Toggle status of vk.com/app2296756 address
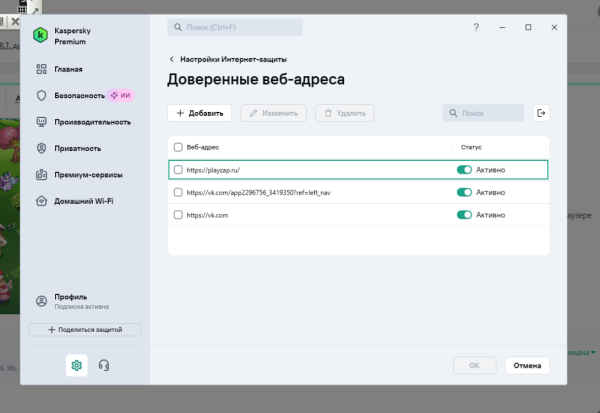The width and height of the screenshot is (600, 413). [464, 192]
